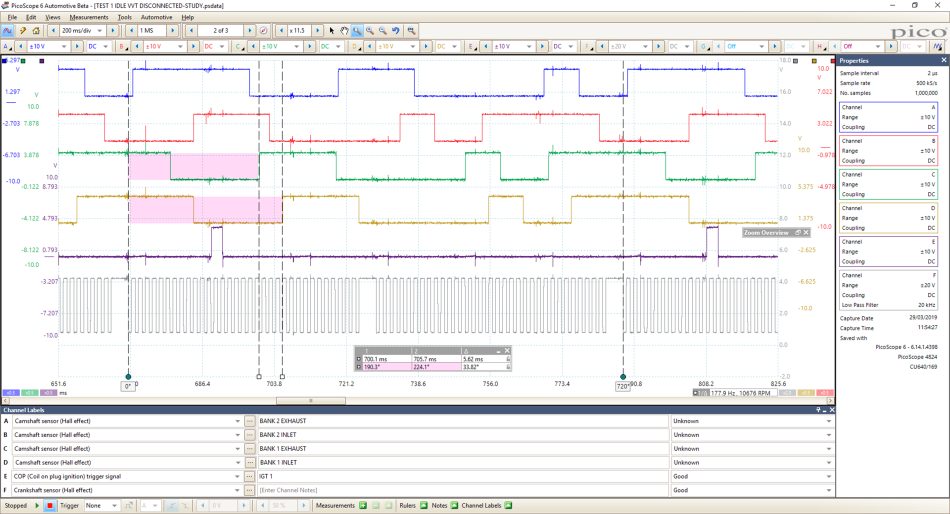Open the Trigger mode None dropdown
Image resolution: width=950 pixels, height=514 pixels.
[101, 506]
